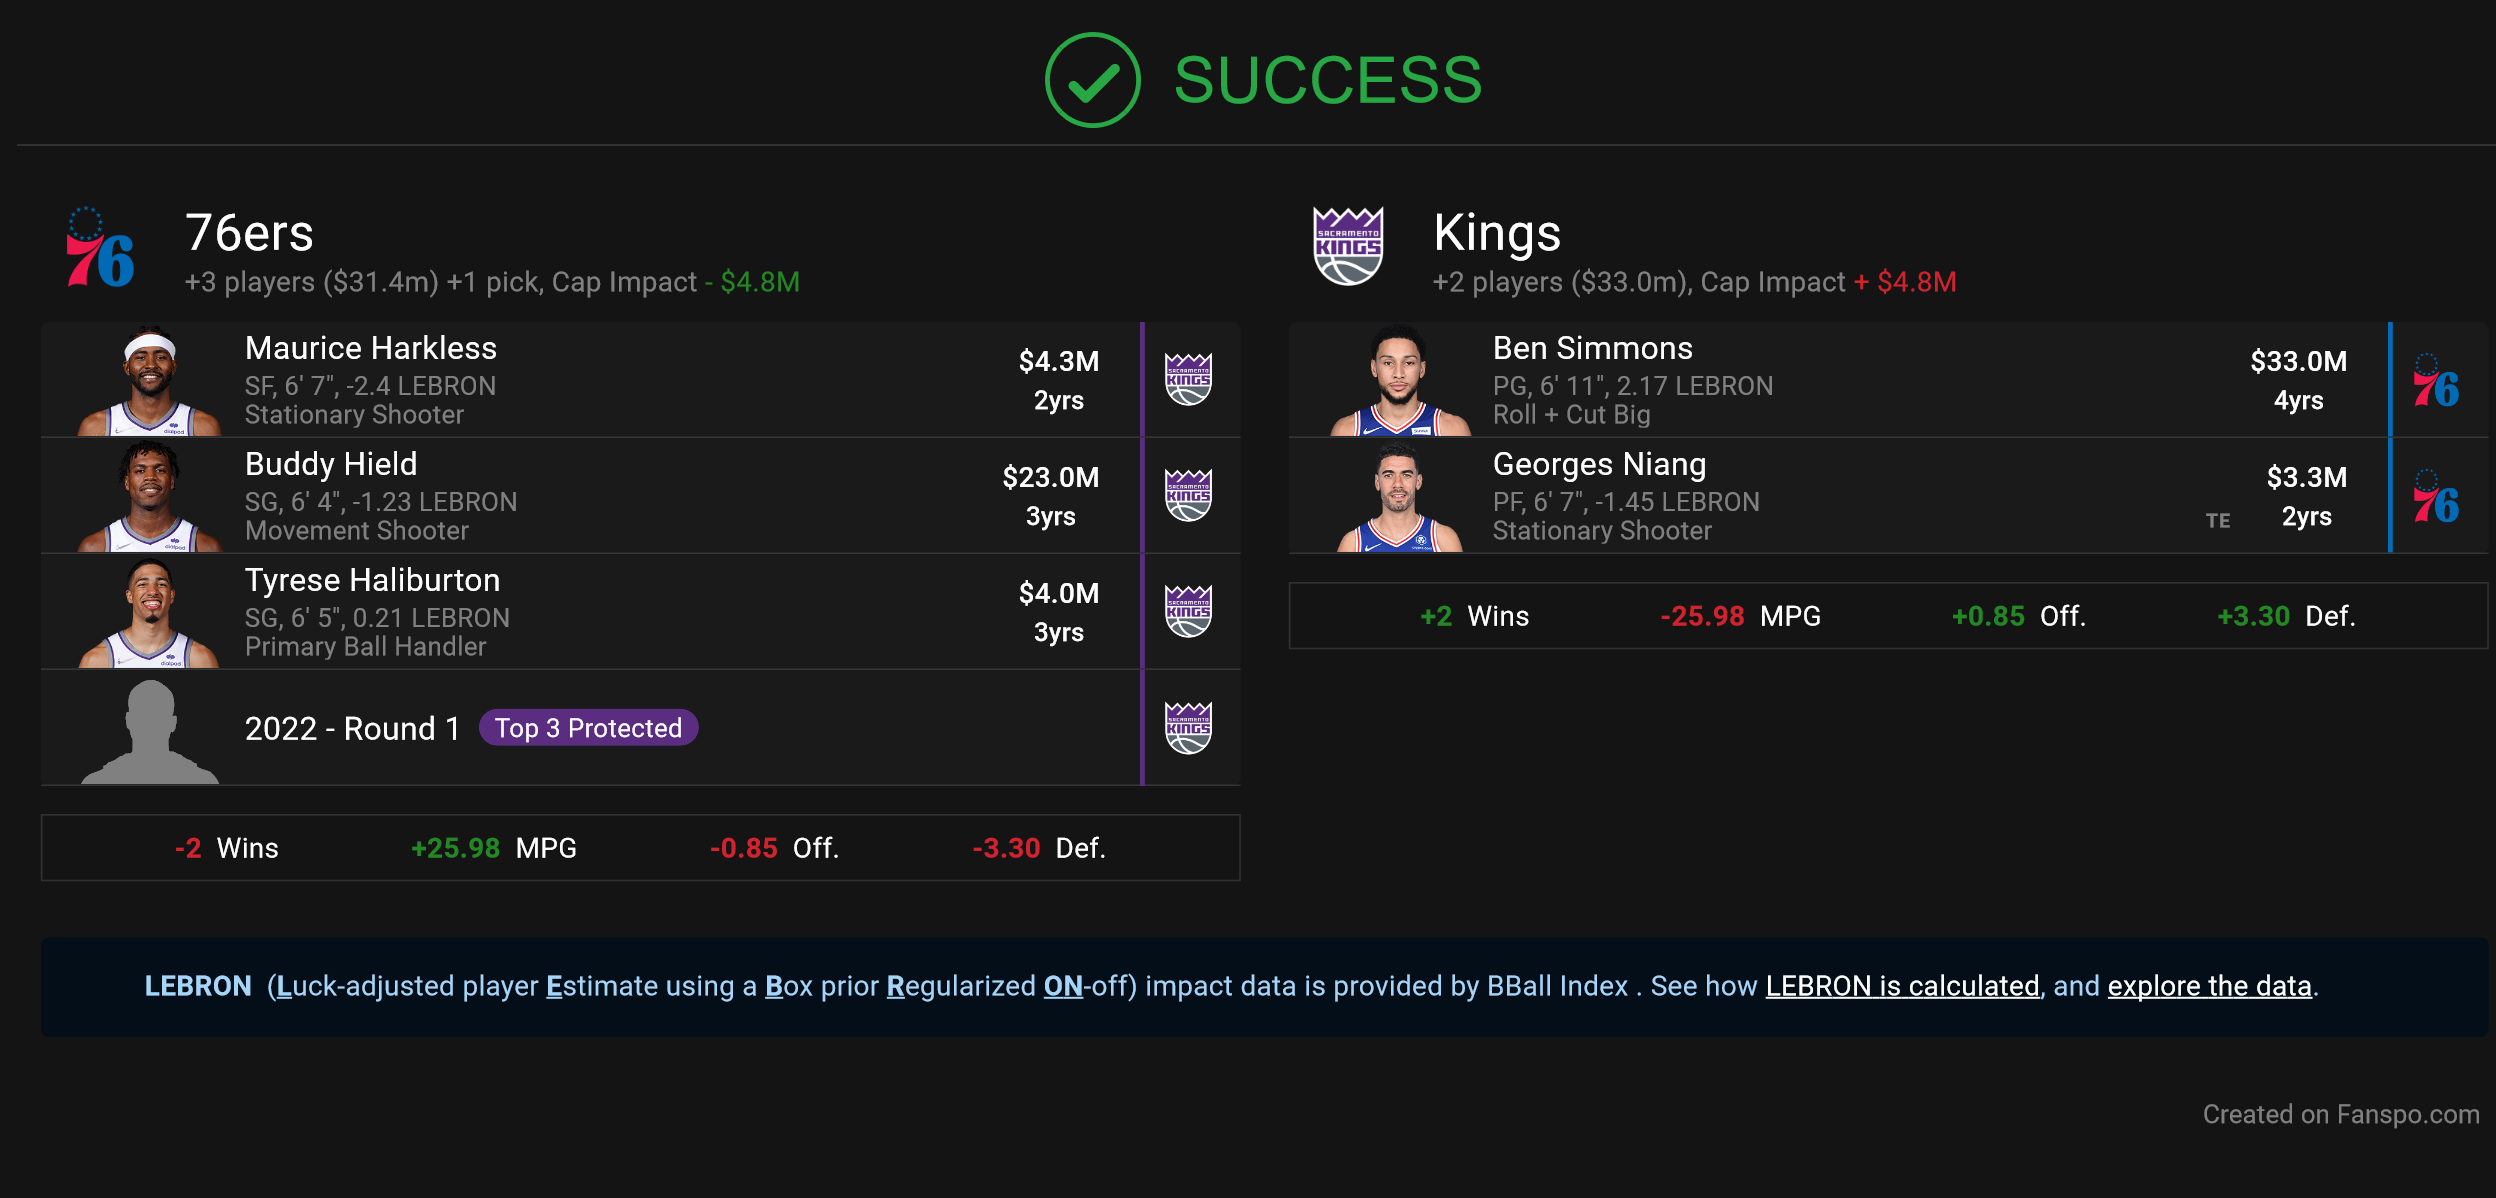2496x1198 pixels.
Task: Click the Kings team logo in header
Action: click(1348, 246)
